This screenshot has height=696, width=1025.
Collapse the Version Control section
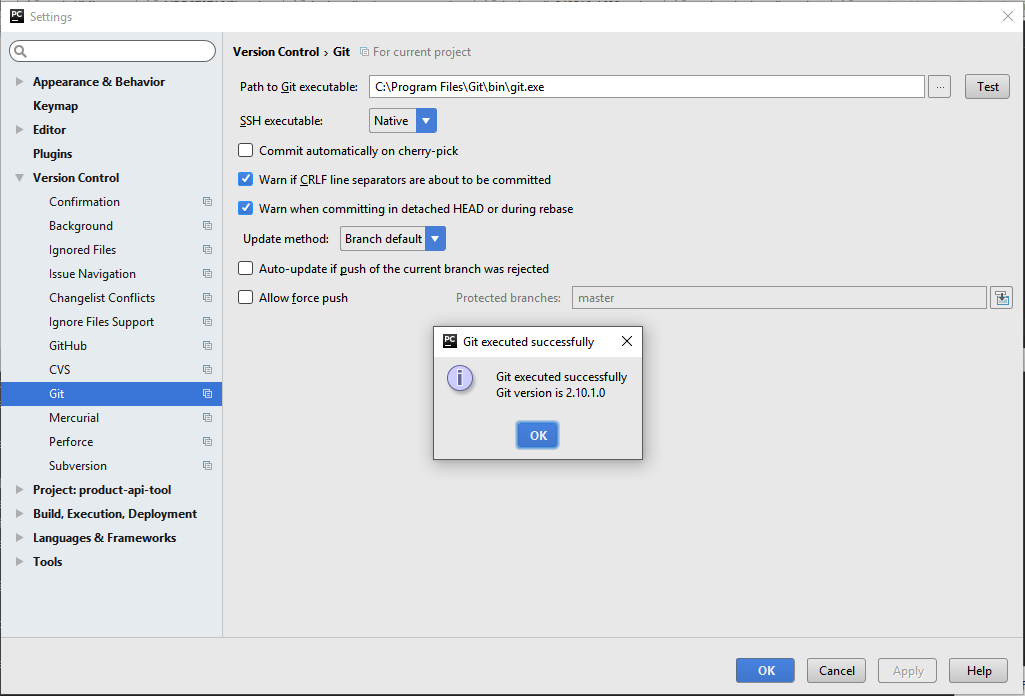(x=19, y=178)
